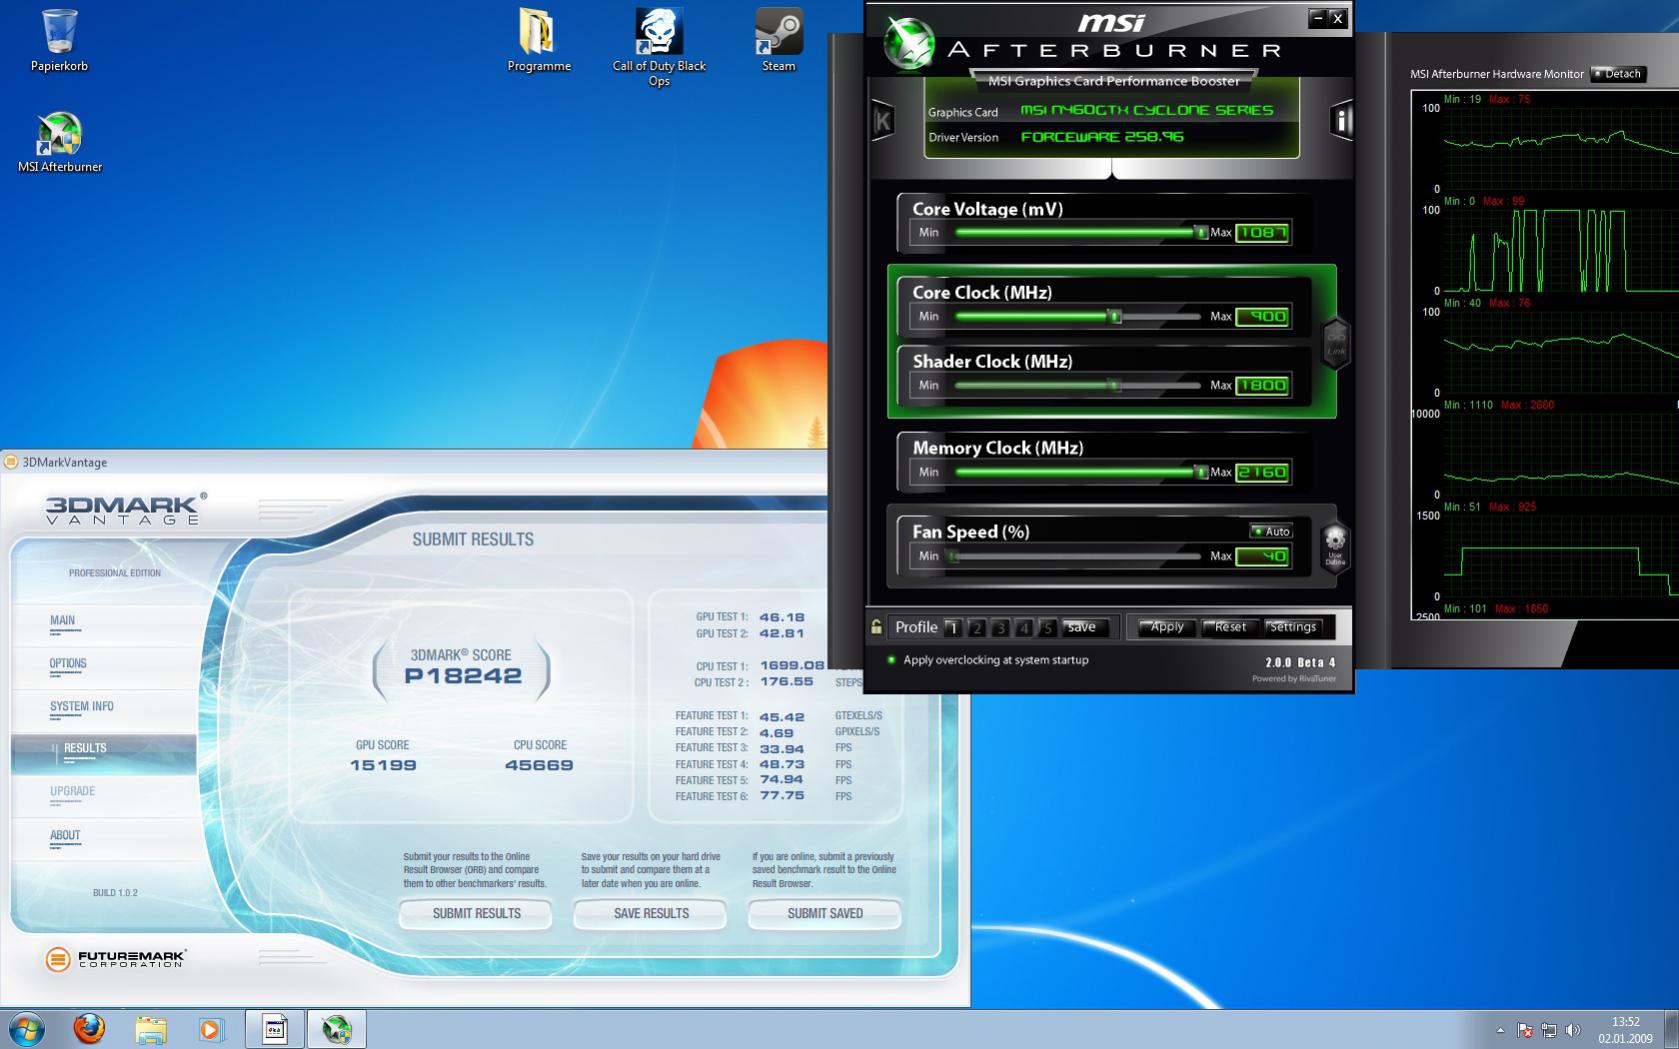Image resolution: width=1679 pixels, height=1049 pixels.
Task: Select the Programme folder on the desktop
Action: point(539,41)
